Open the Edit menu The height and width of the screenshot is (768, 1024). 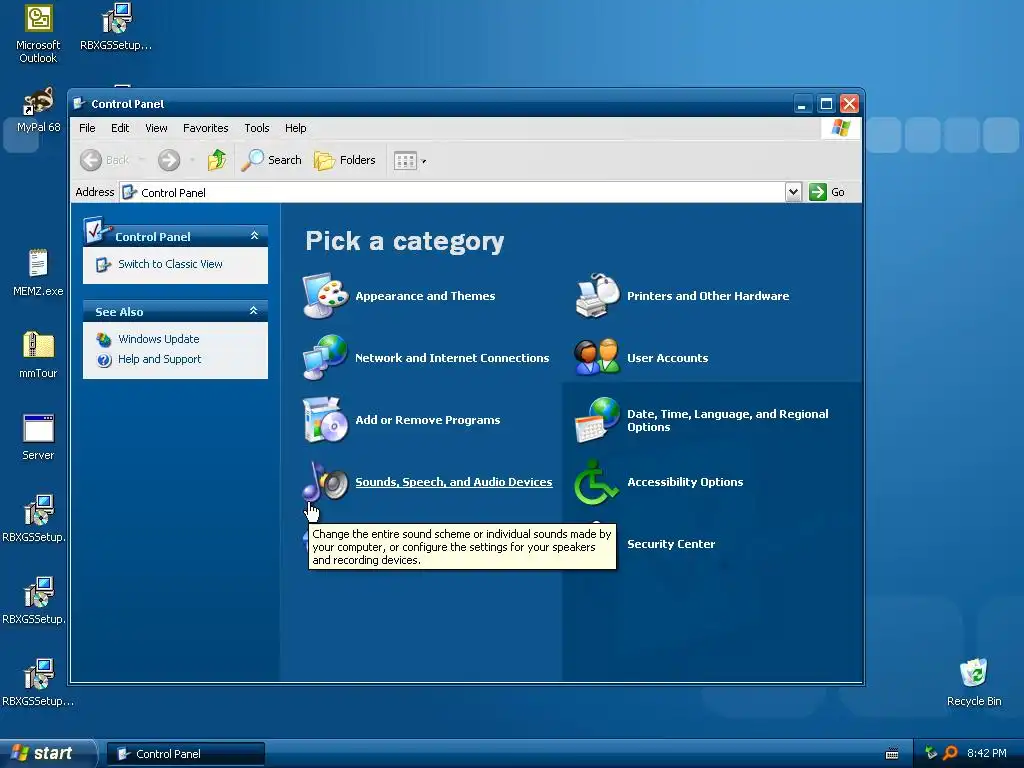[x=120, y=128]
